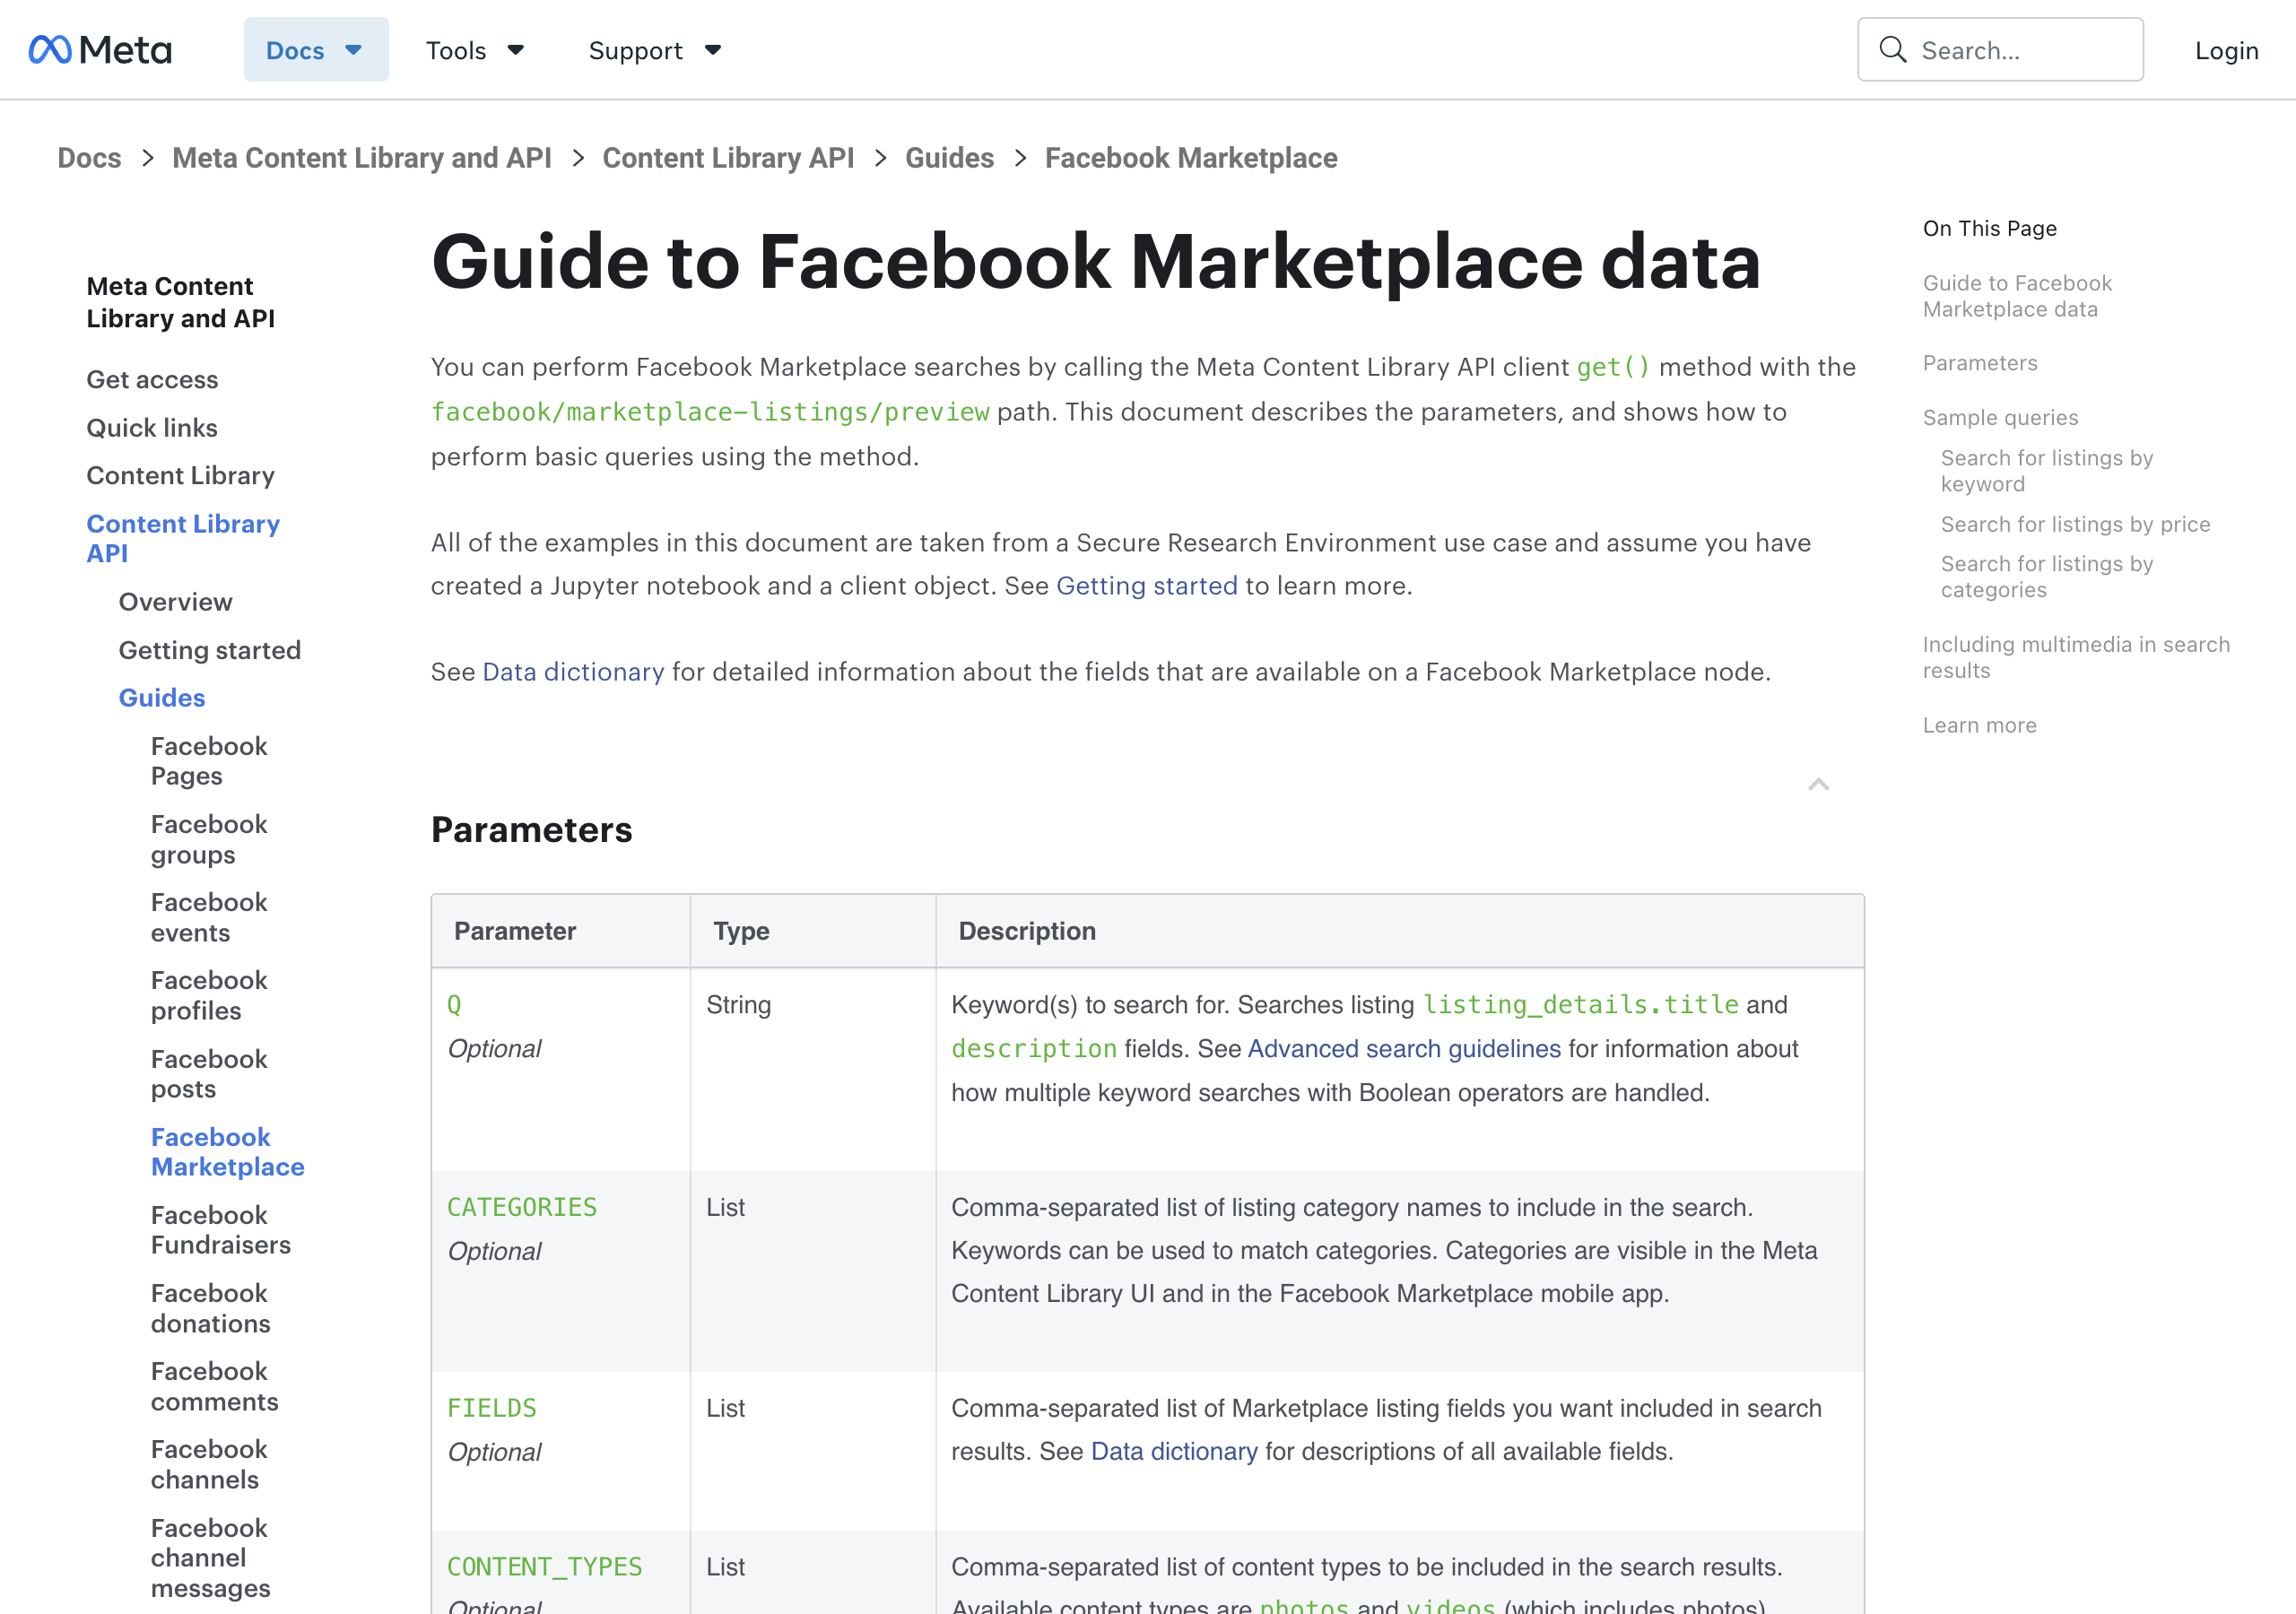
Task: Open Quick links in sidebar
Action: pos(152,428)
